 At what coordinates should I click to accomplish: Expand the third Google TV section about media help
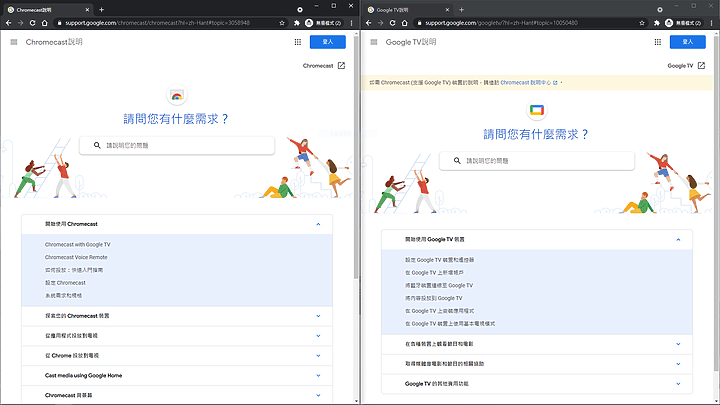678,364
